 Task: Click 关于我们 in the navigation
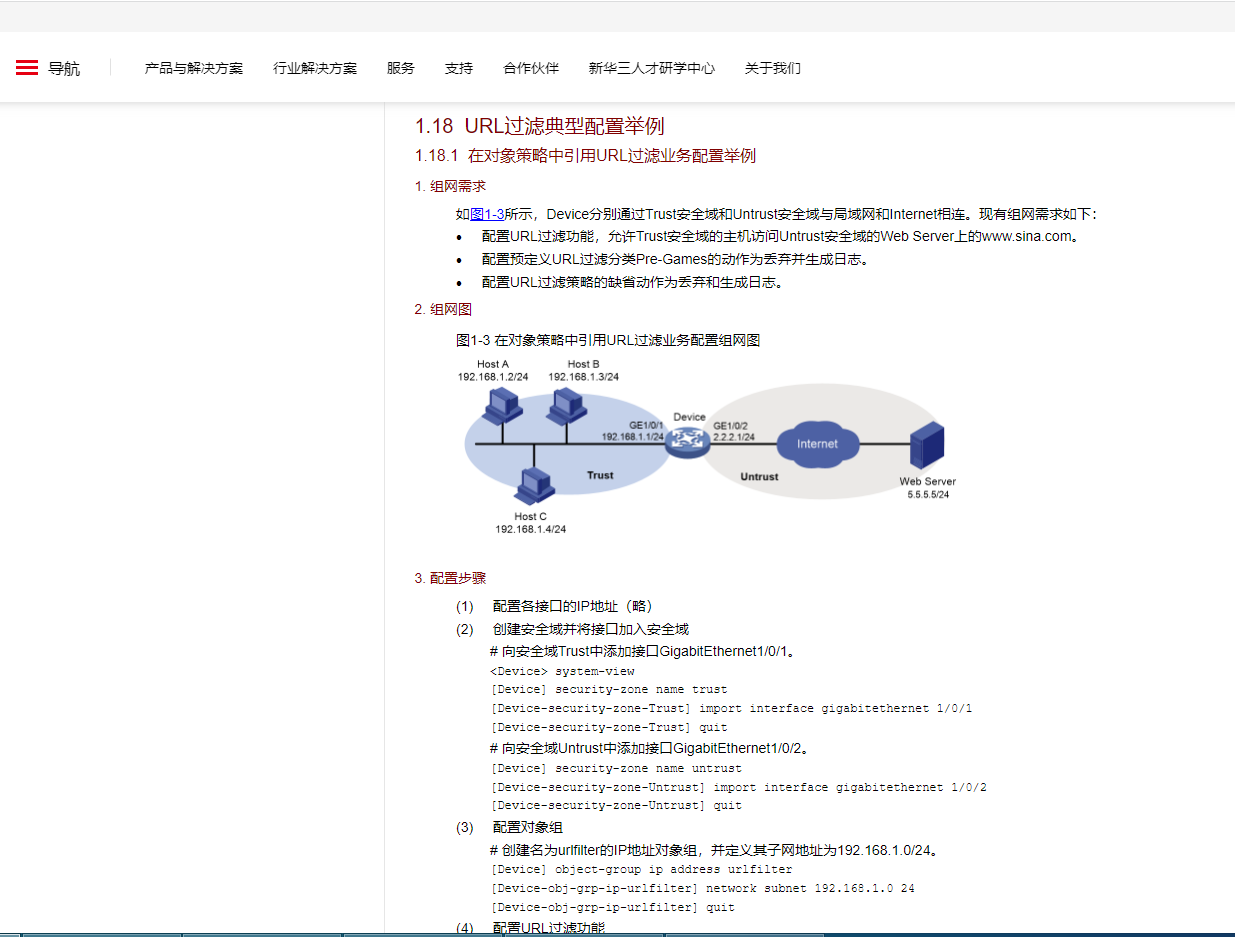(773, 69)
